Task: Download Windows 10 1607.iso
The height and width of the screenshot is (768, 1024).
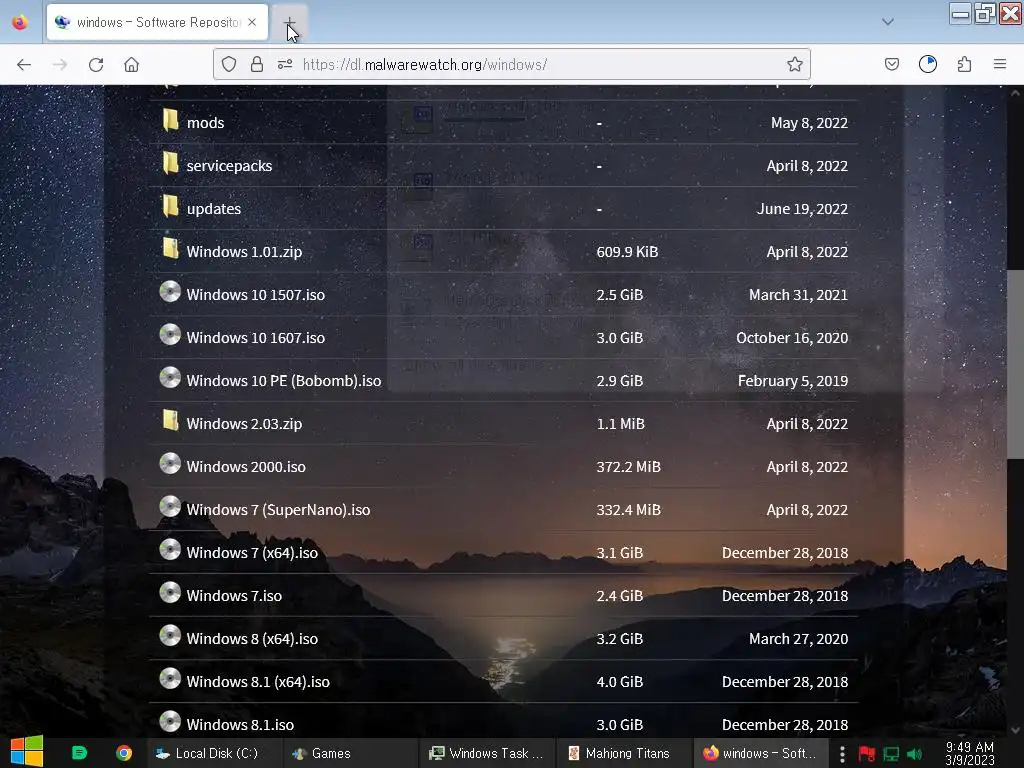Action: (x=255, y=338)
